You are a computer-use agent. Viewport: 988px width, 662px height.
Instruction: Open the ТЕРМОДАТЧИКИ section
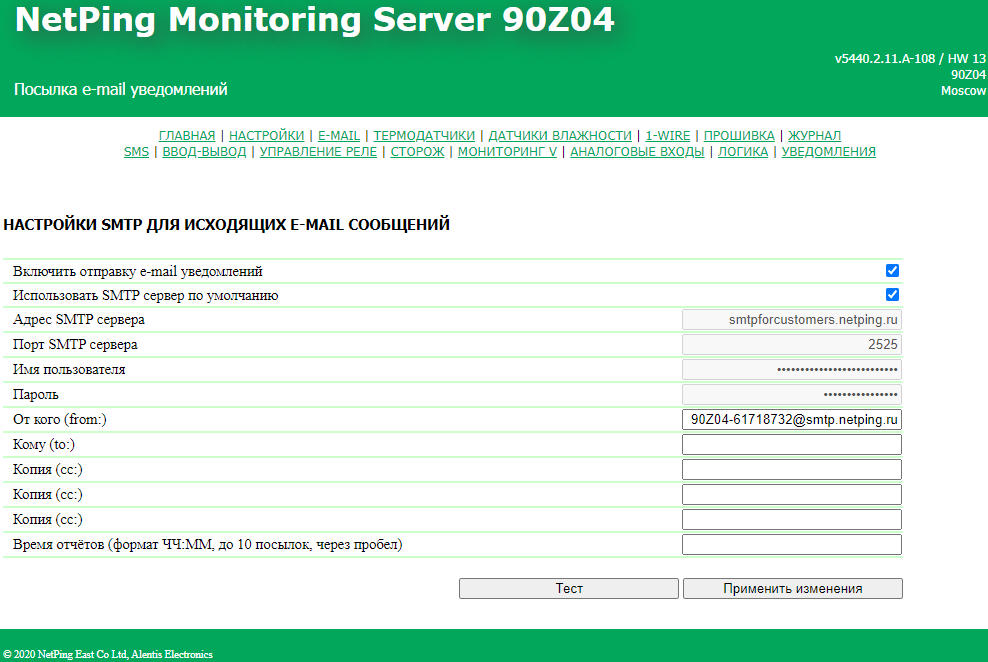424,136
